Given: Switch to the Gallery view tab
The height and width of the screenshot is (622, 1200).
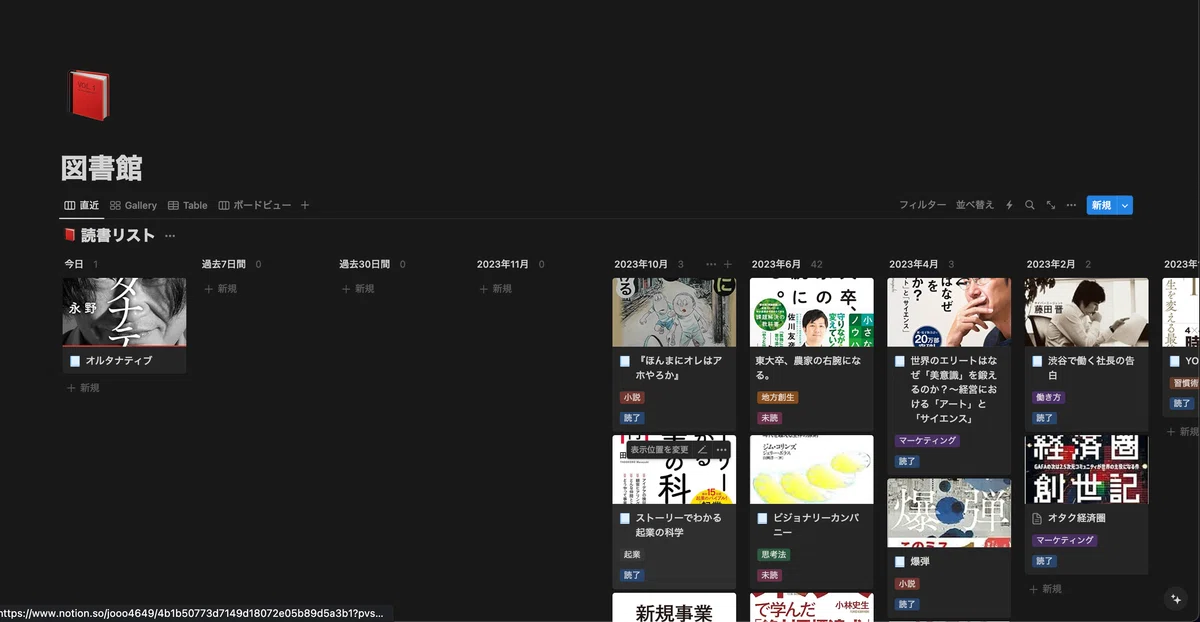Looking at the screenshot, I should [x=133, y=205].
